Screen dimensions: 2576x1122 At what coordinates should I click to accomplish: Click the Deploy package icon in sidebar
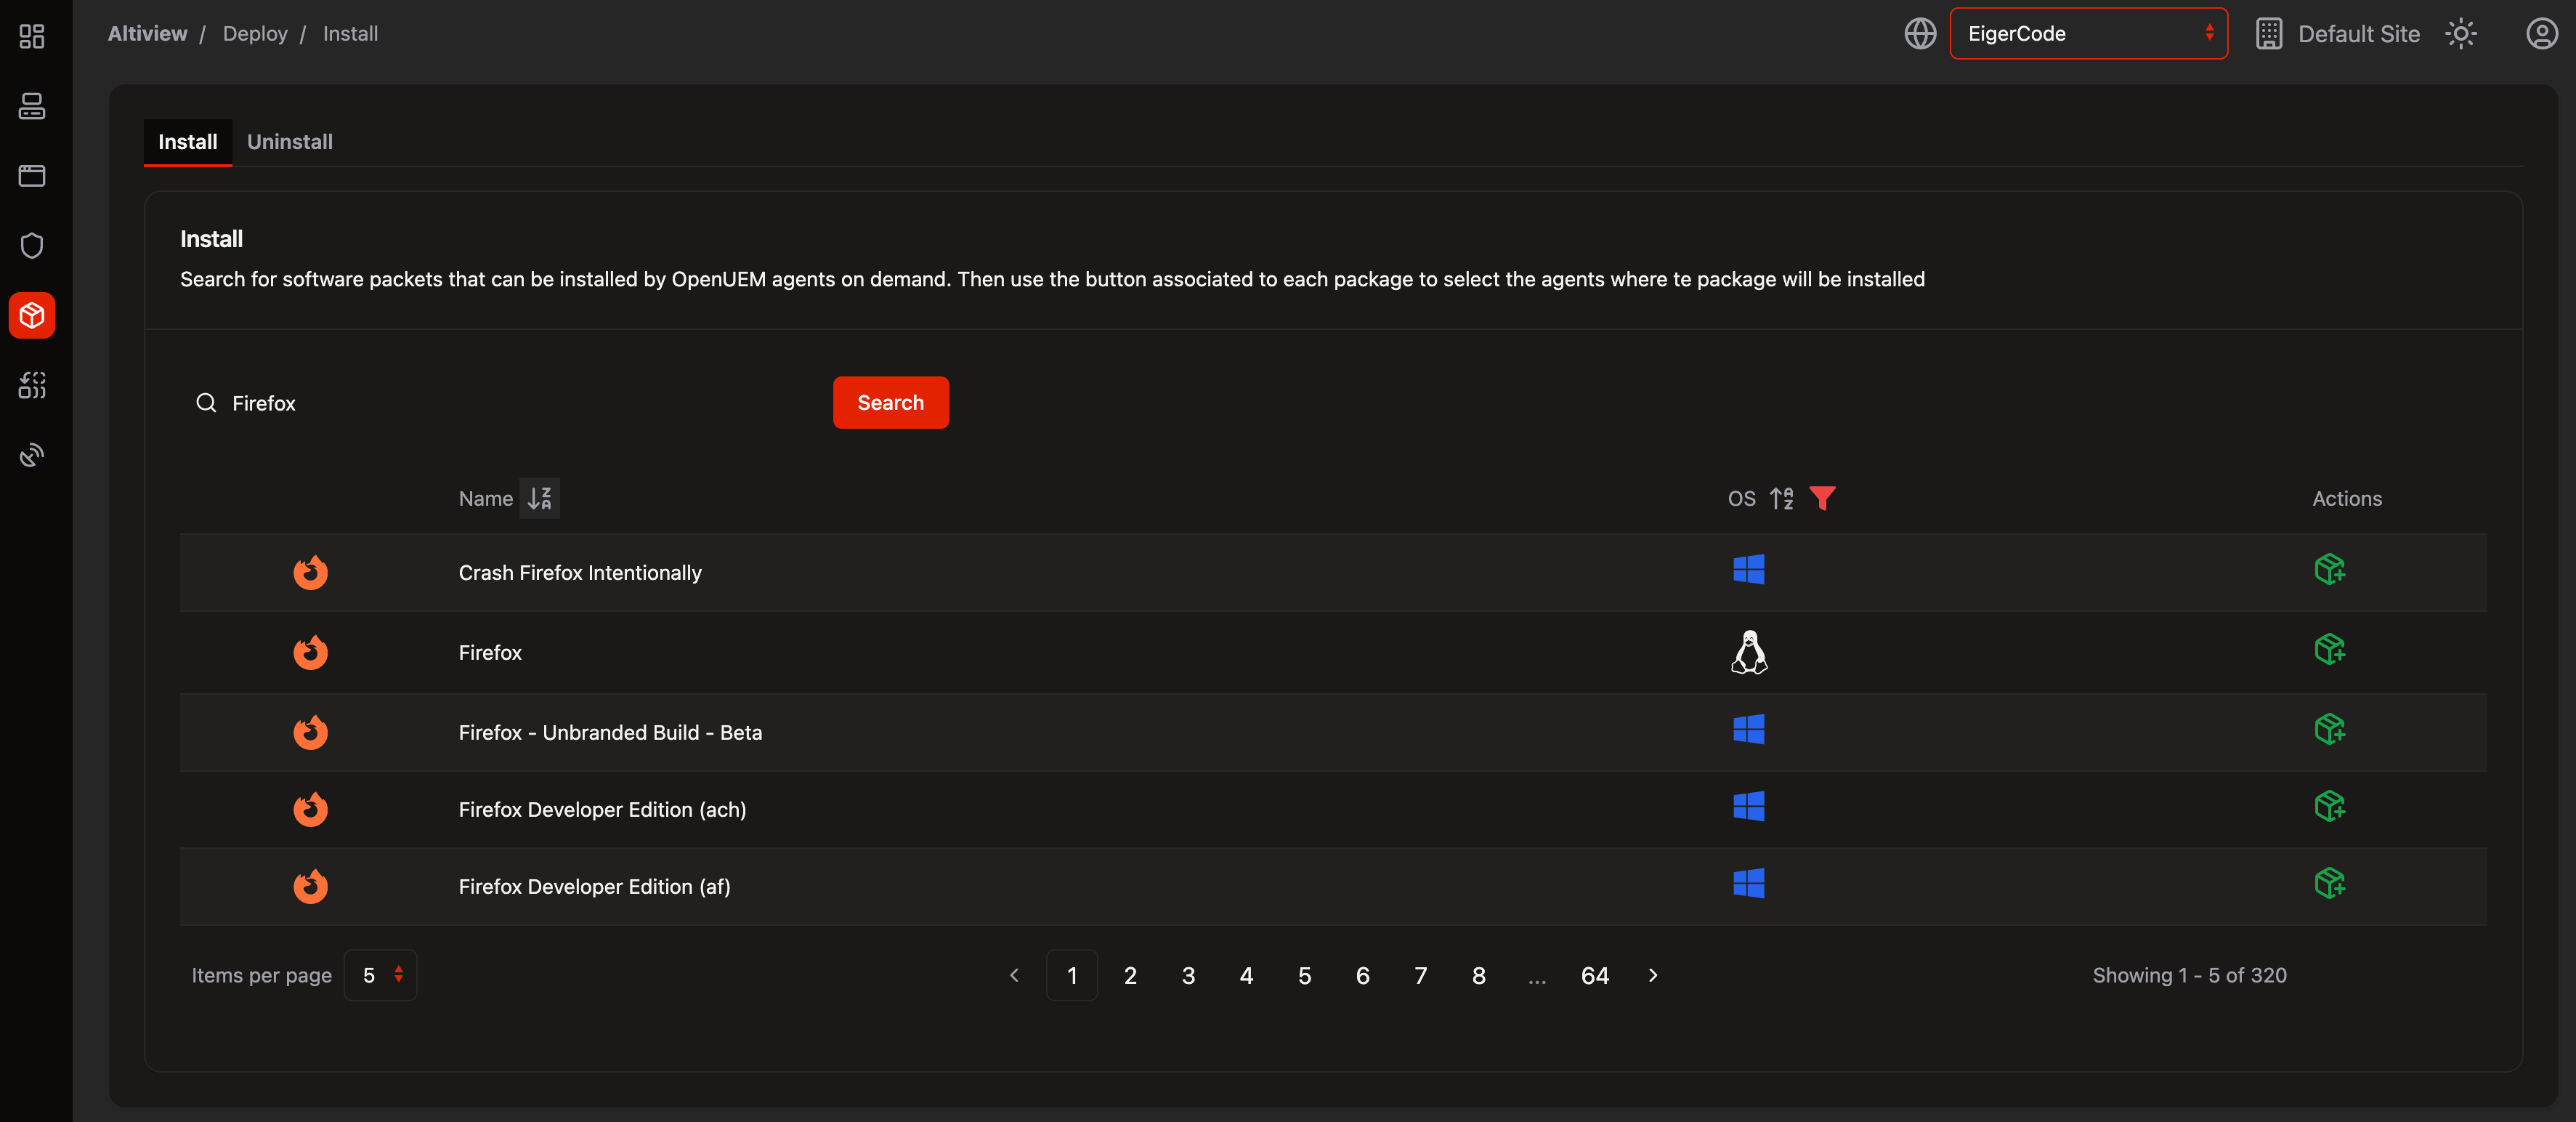tap(32, 316)
